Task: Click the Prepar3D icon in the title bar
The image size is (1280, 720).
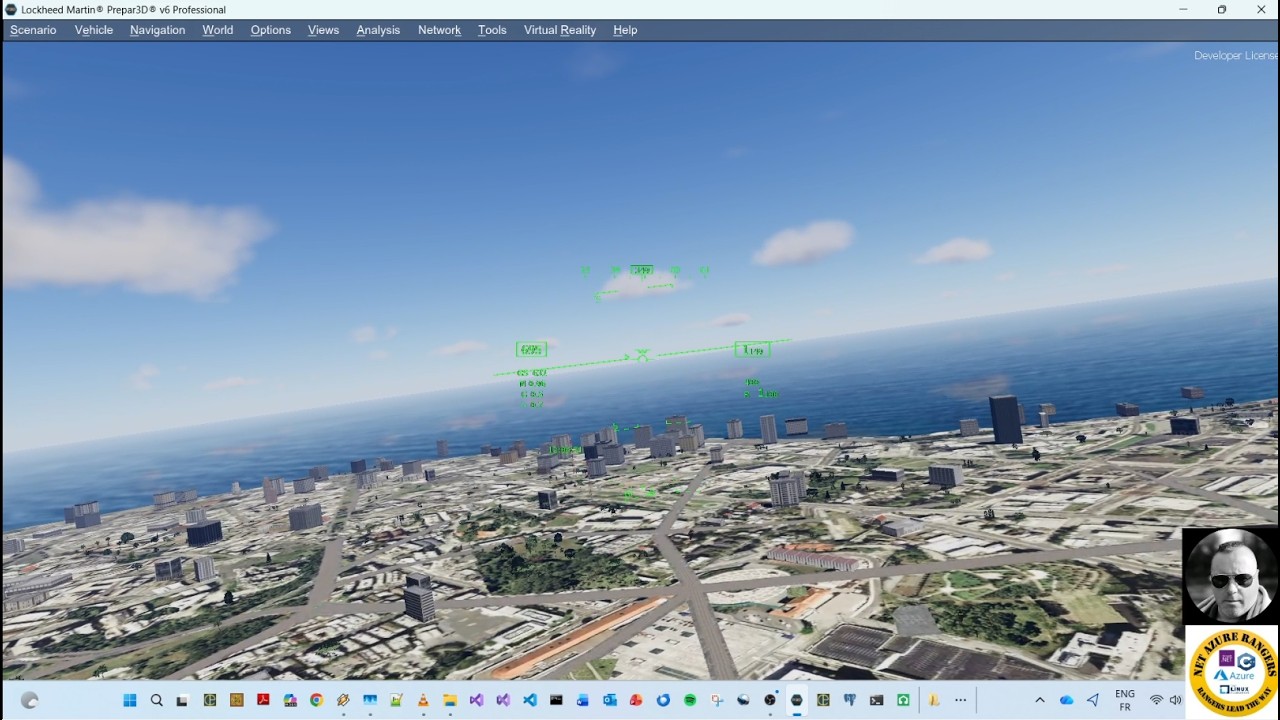Action: 11,10
